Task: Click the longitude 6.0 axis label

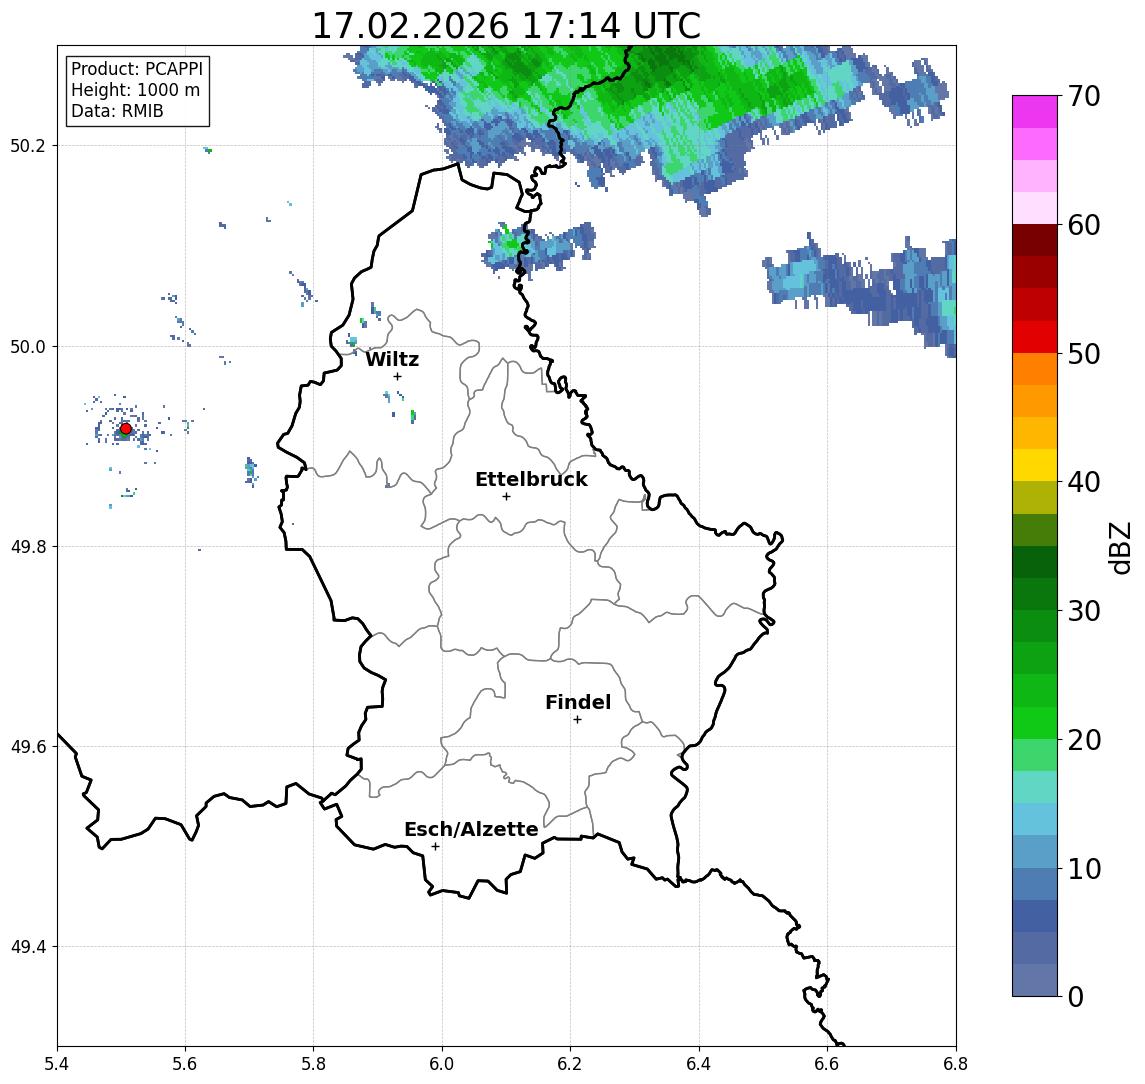Action: [x=442, y=1064]
